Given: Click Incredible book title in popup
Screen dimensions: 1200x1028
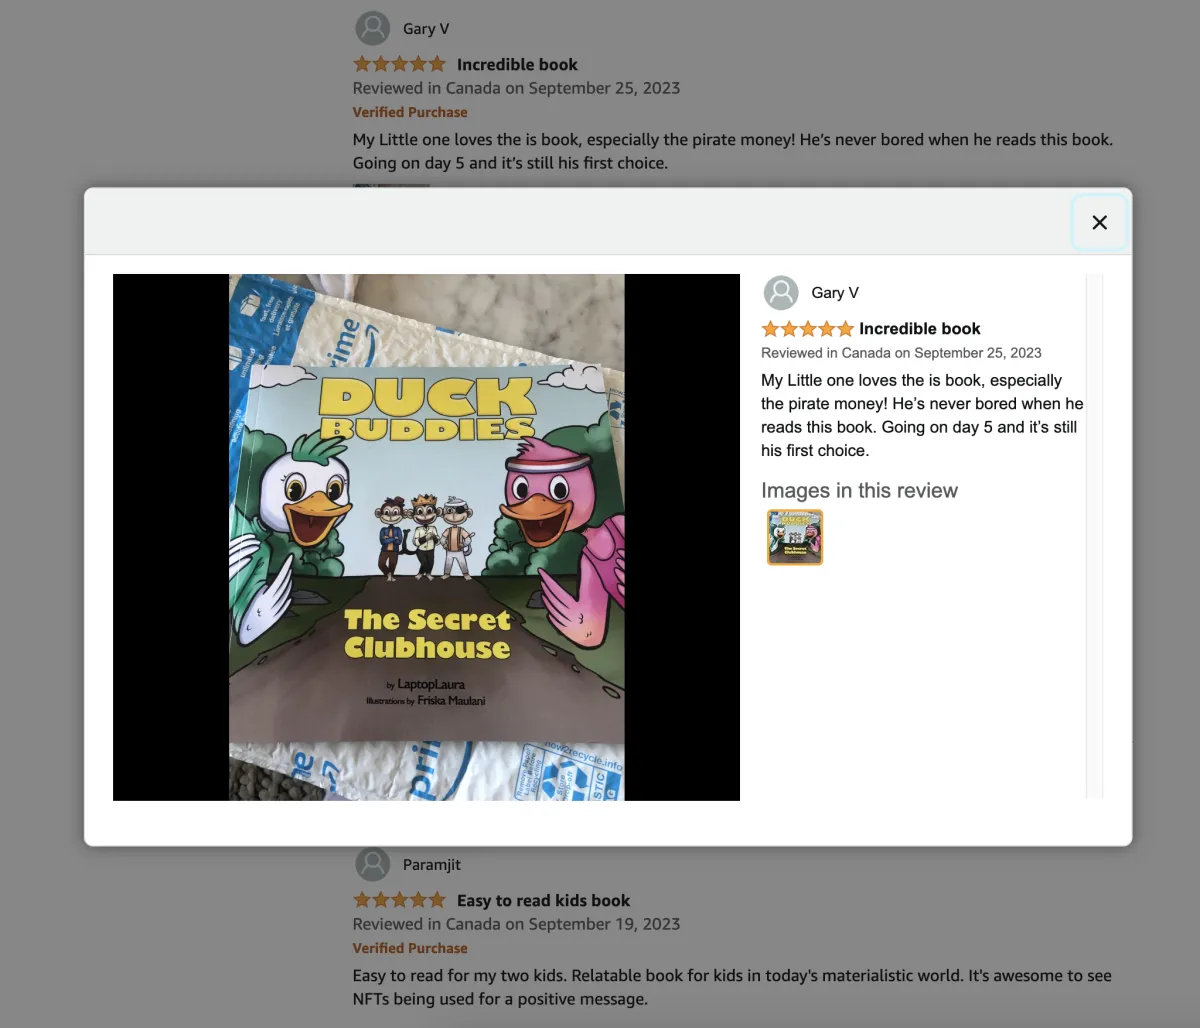Looking at the screenshot, I should (920, 329).
